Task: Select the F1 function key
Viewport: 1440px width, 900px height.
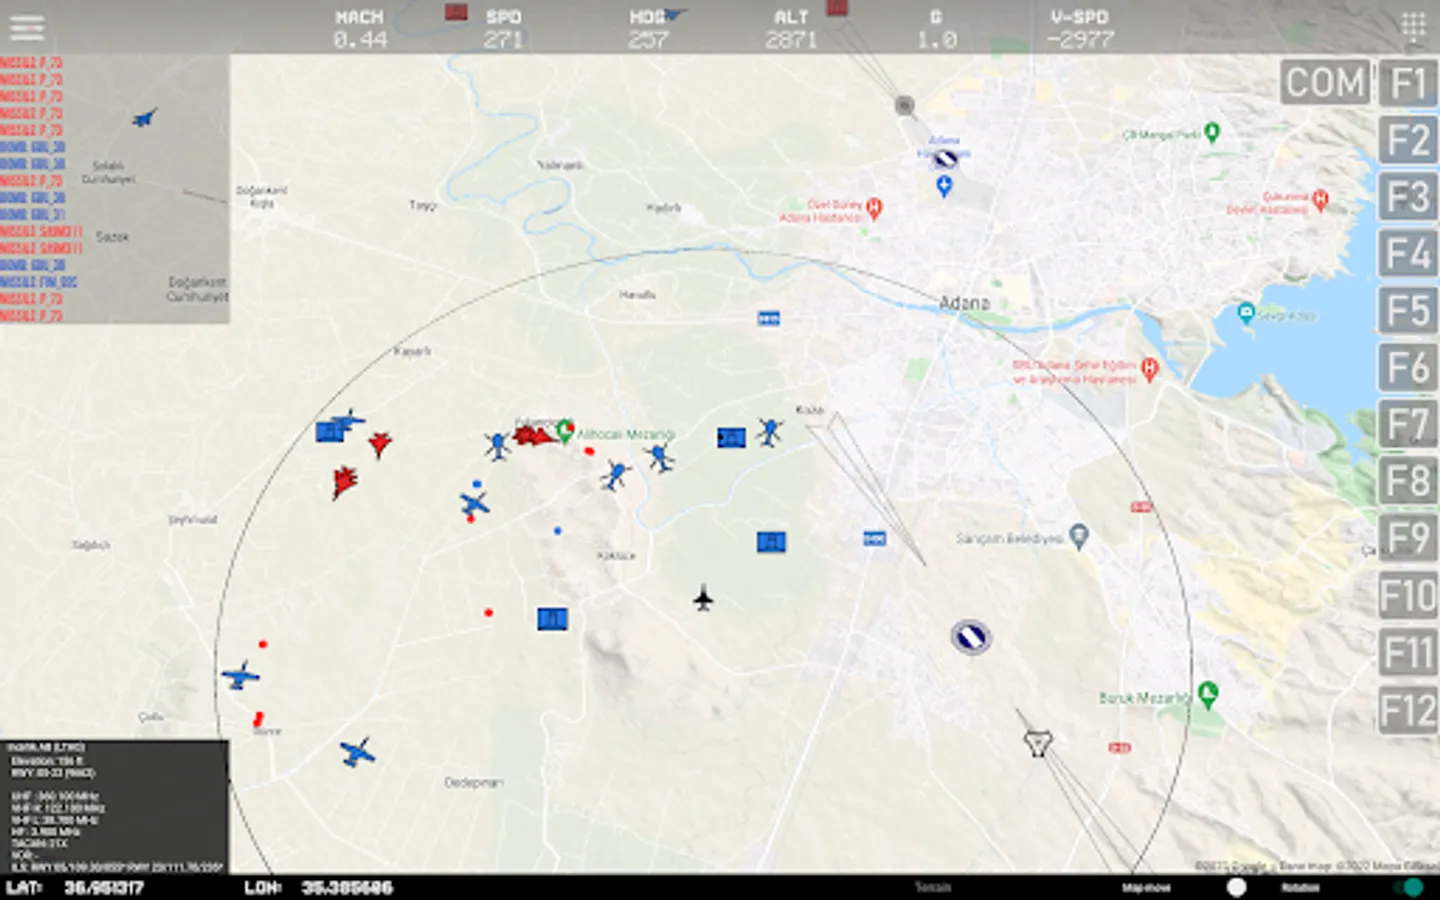Action: (x=1408, y=83)
